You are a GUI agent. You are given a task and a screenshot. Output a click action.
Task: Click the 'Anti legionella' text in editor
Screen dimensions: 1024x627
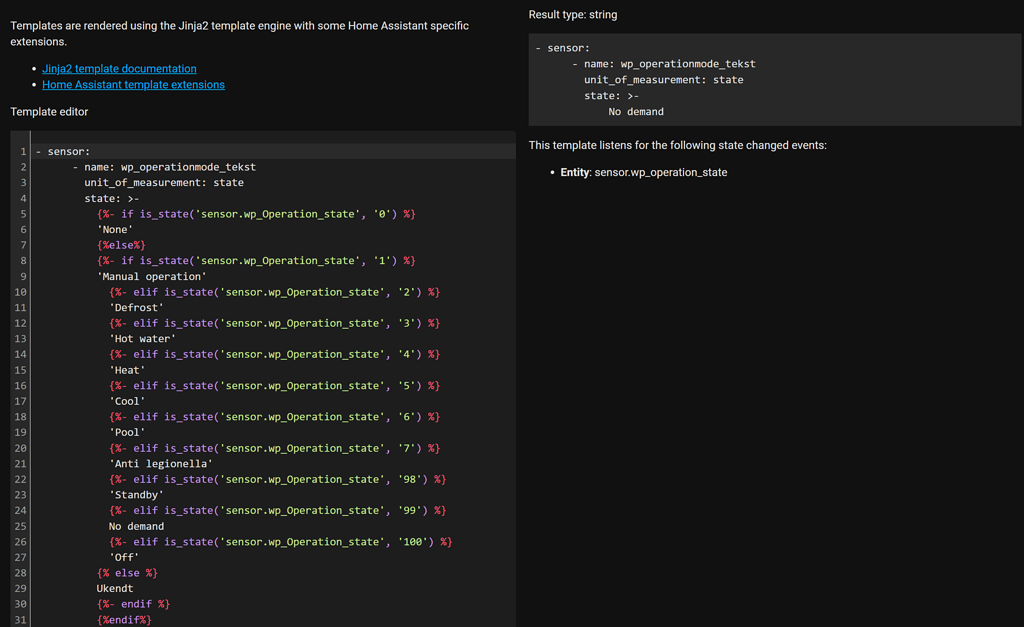click(160, 464)
